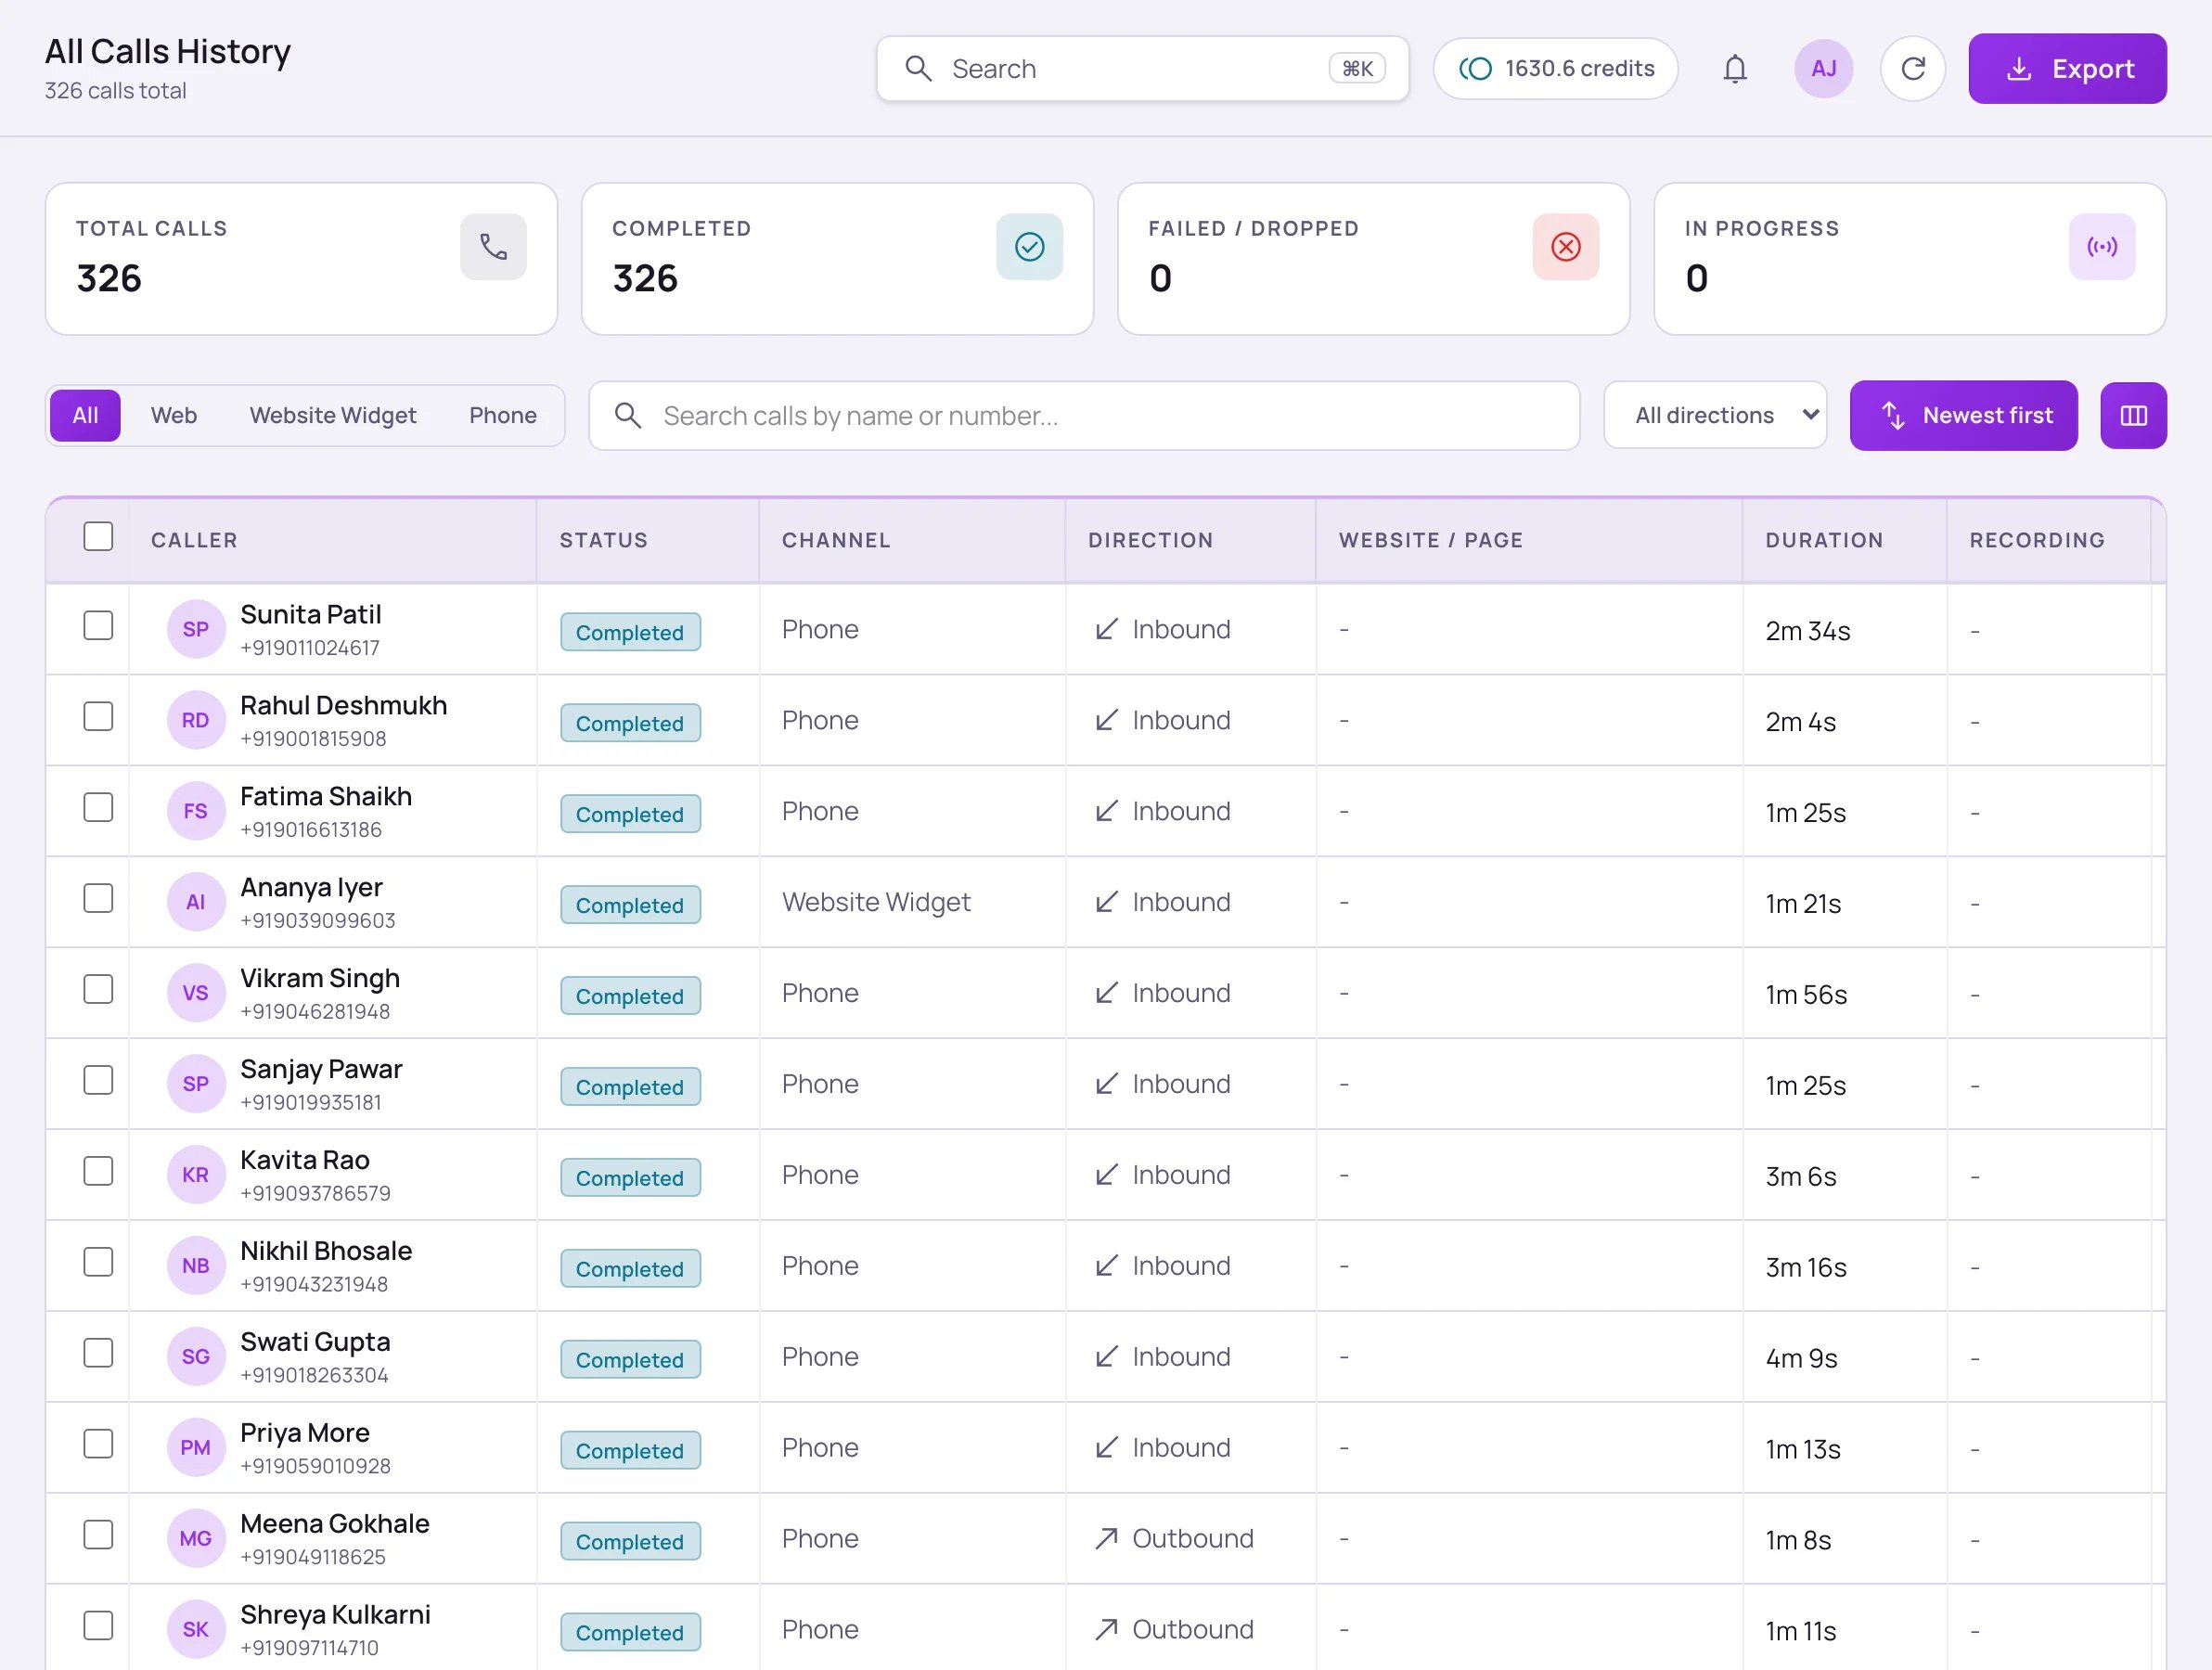Screen dimensions: 2212x1670
Task: Select the Rahul Deshmukh row checkbox
Action: pyautogui.click(x=98, y=717)
